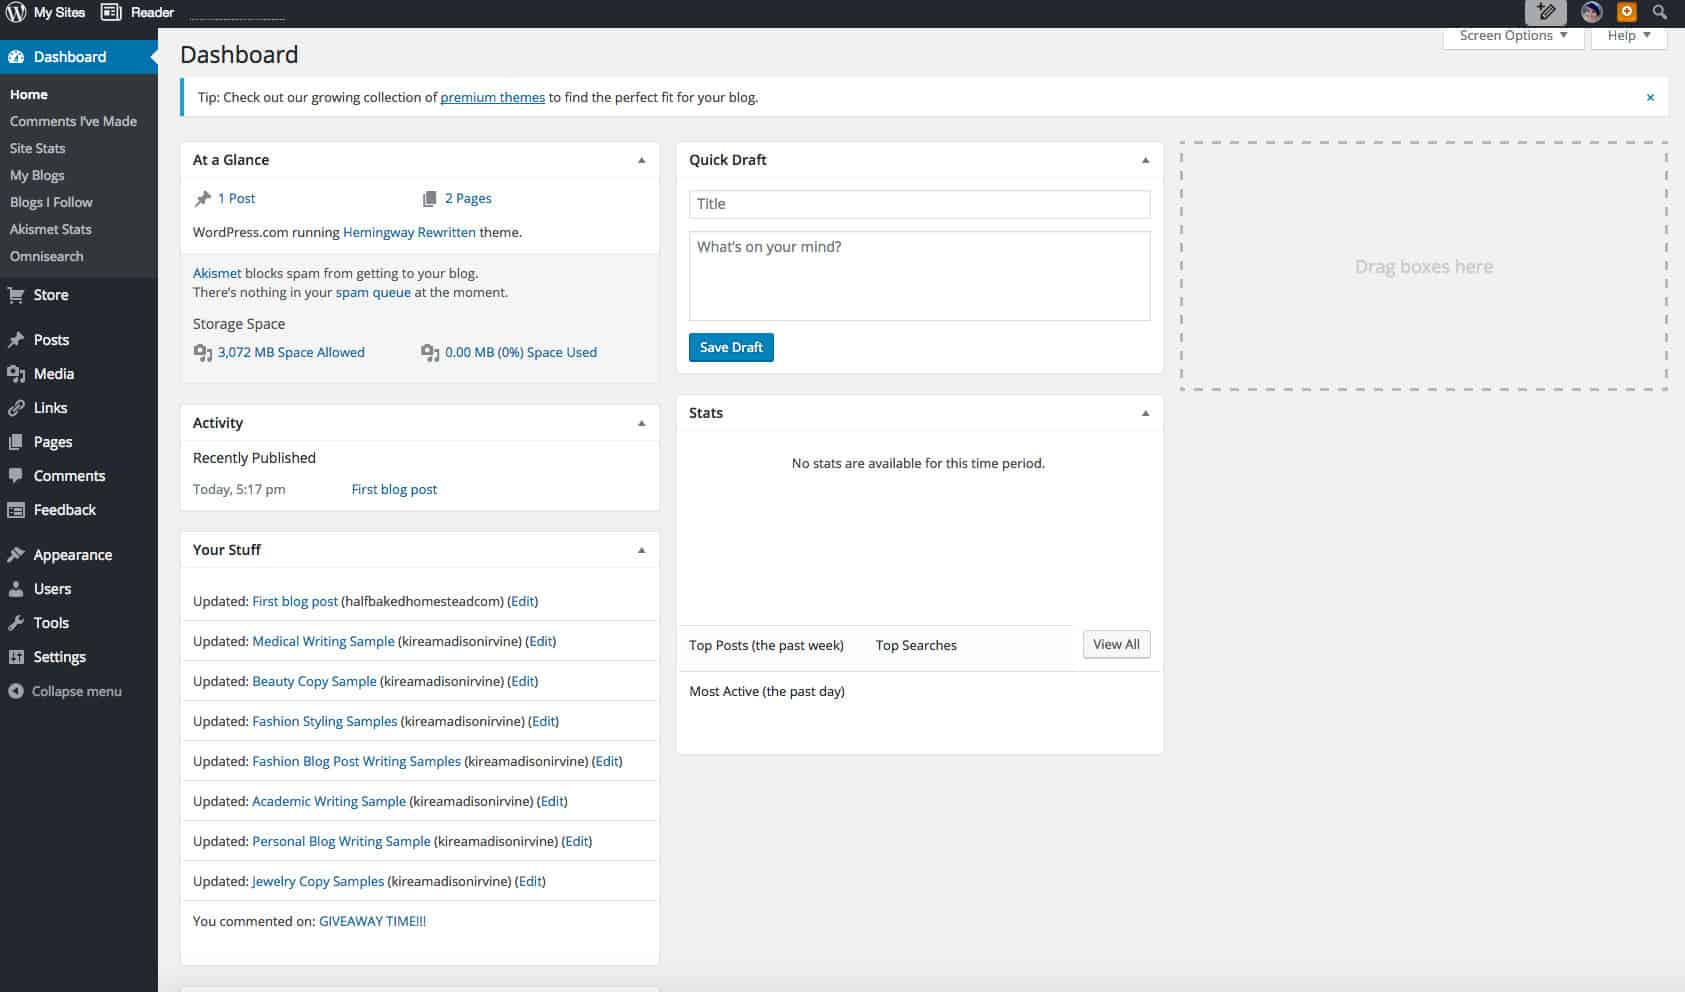The height and width of the screenshot is (992, 1685).
Task: Open Screen Options to toggle dashboard widgets
Action: [1512, 35]
